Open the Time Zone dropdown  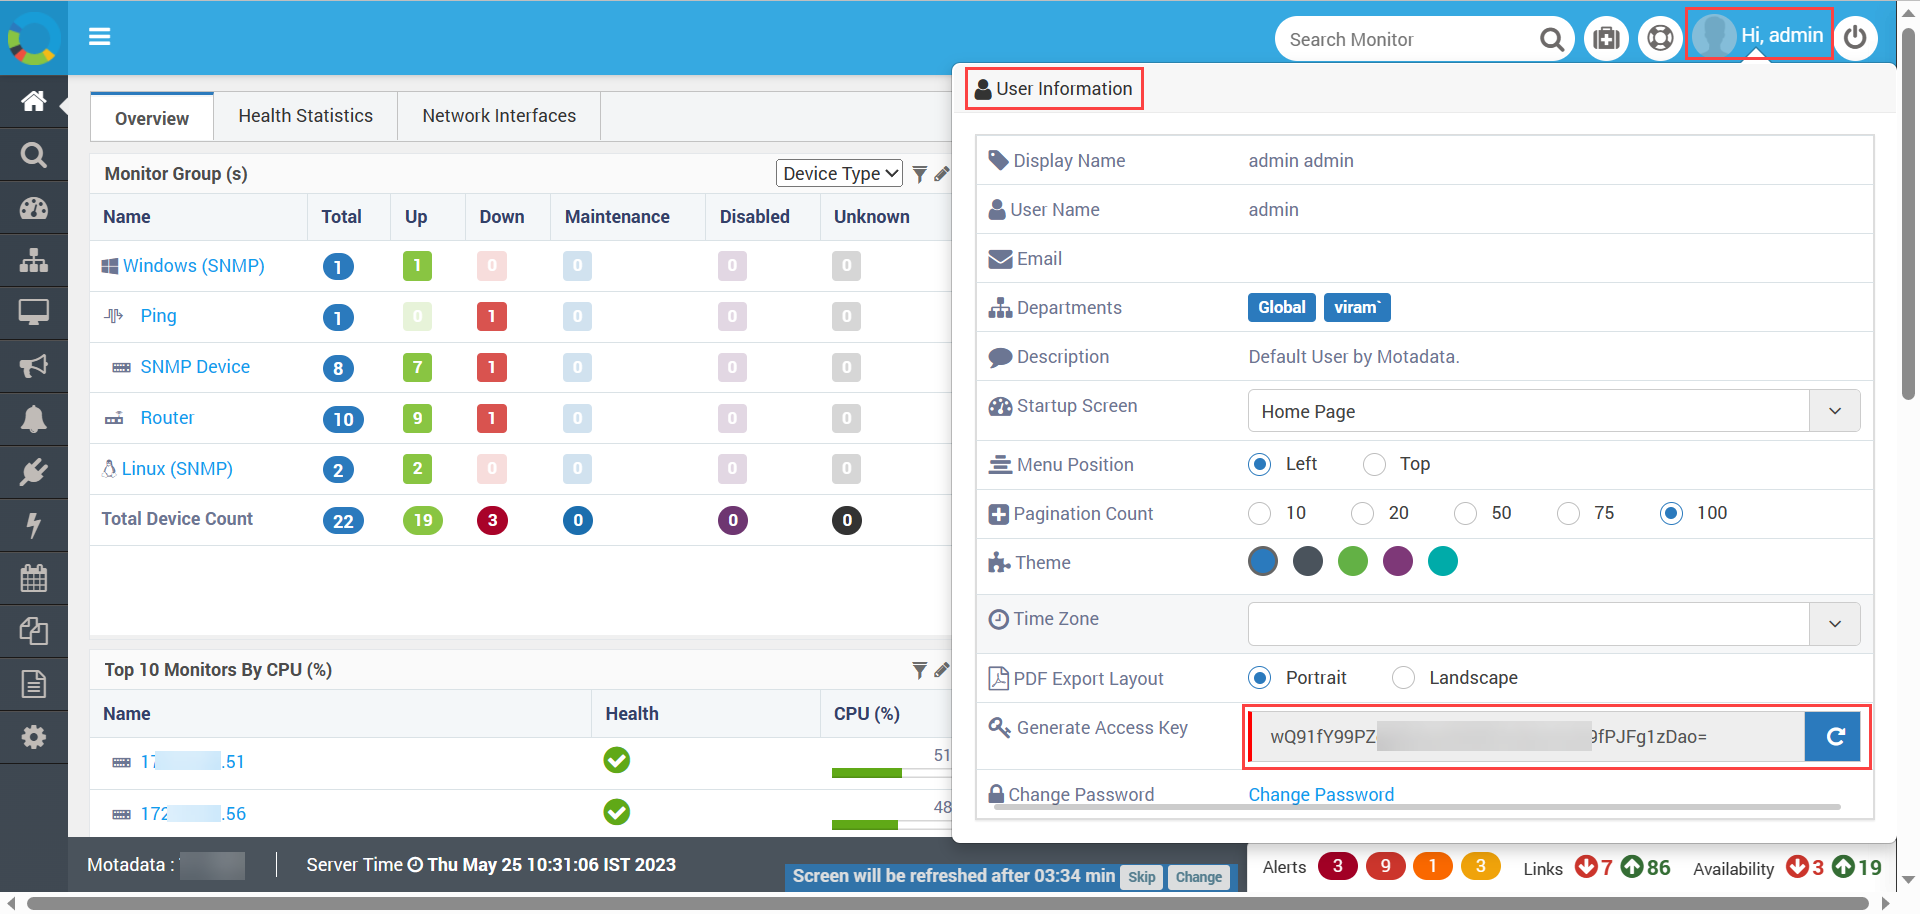(1834, 624)
